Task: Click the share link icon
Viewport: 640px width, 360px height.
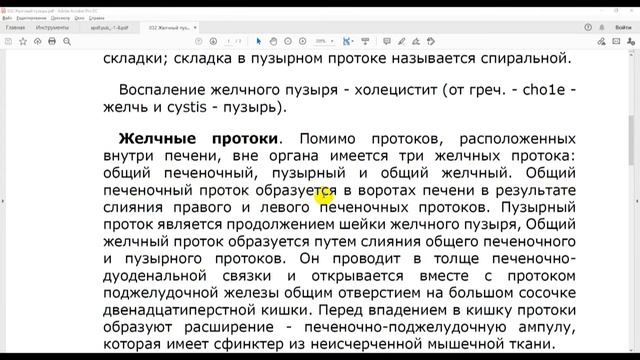Action: [601, 41]
